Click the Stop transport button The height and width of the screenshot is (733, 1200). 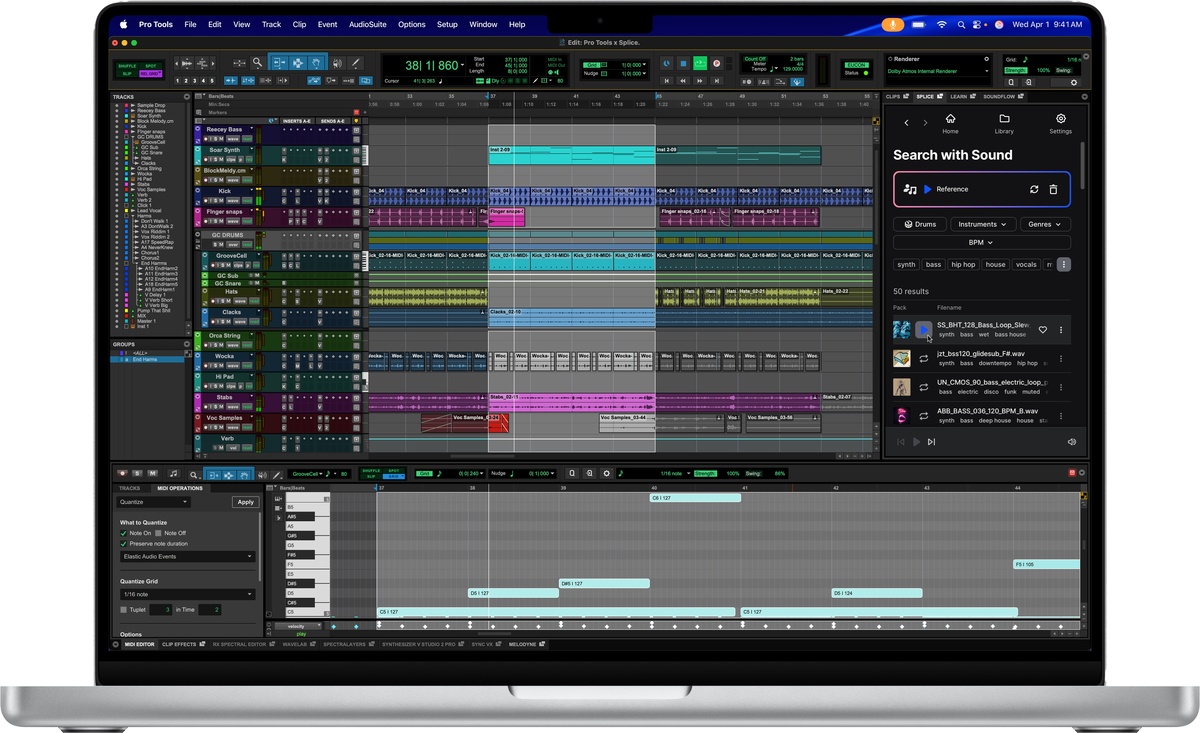click(x=683, y=63)
